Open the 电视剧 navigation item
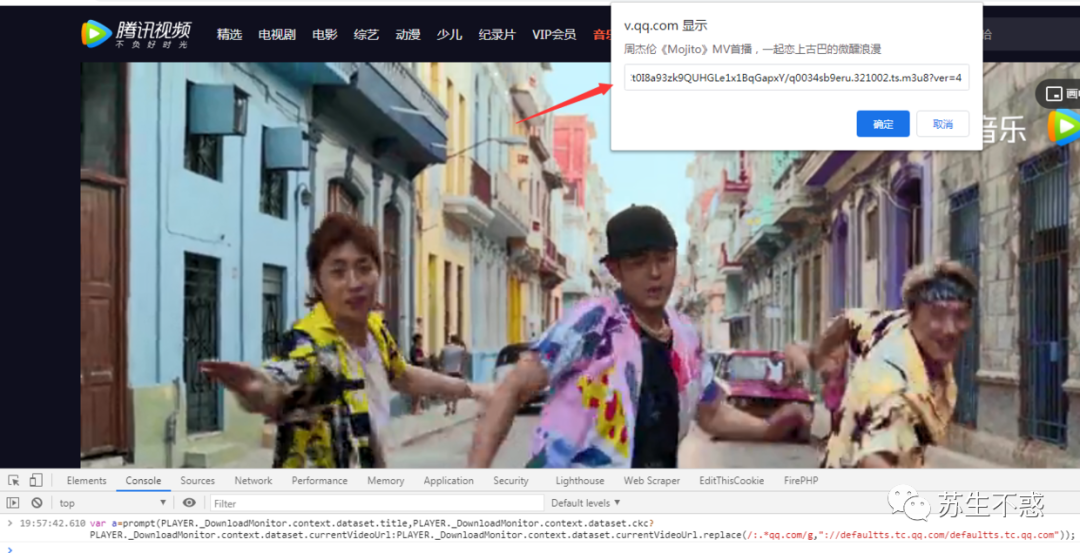 tap(277, 34)
